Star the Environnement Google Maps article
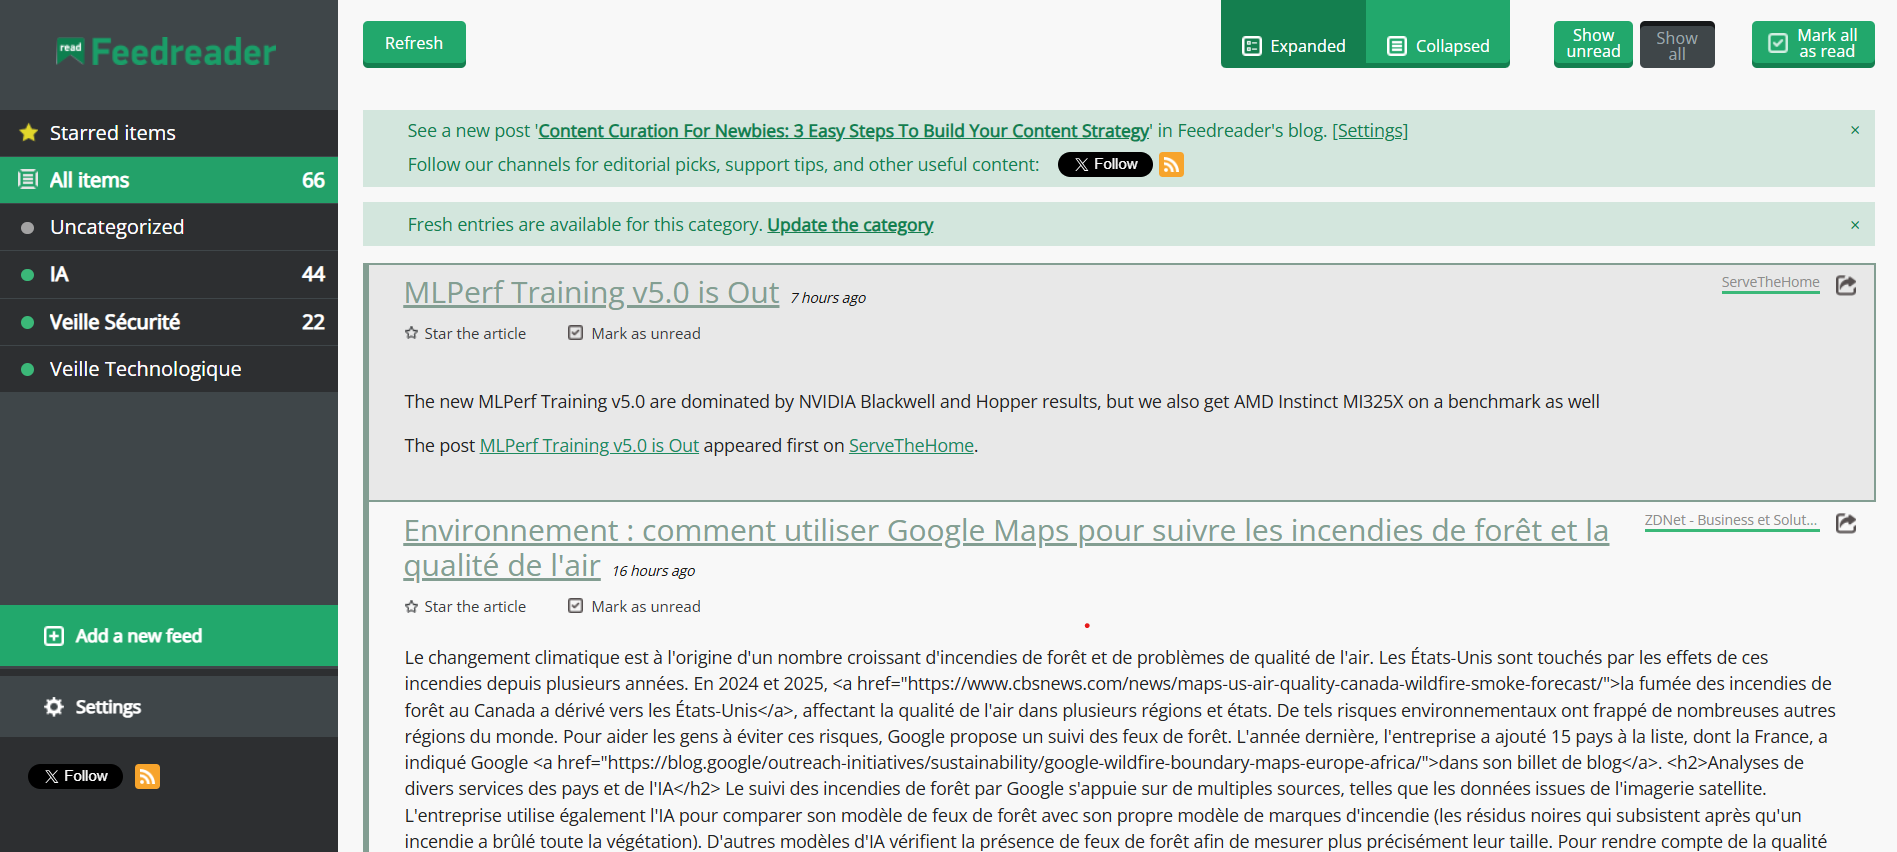Screen dimensions: 1897x852 pos(465,606)
